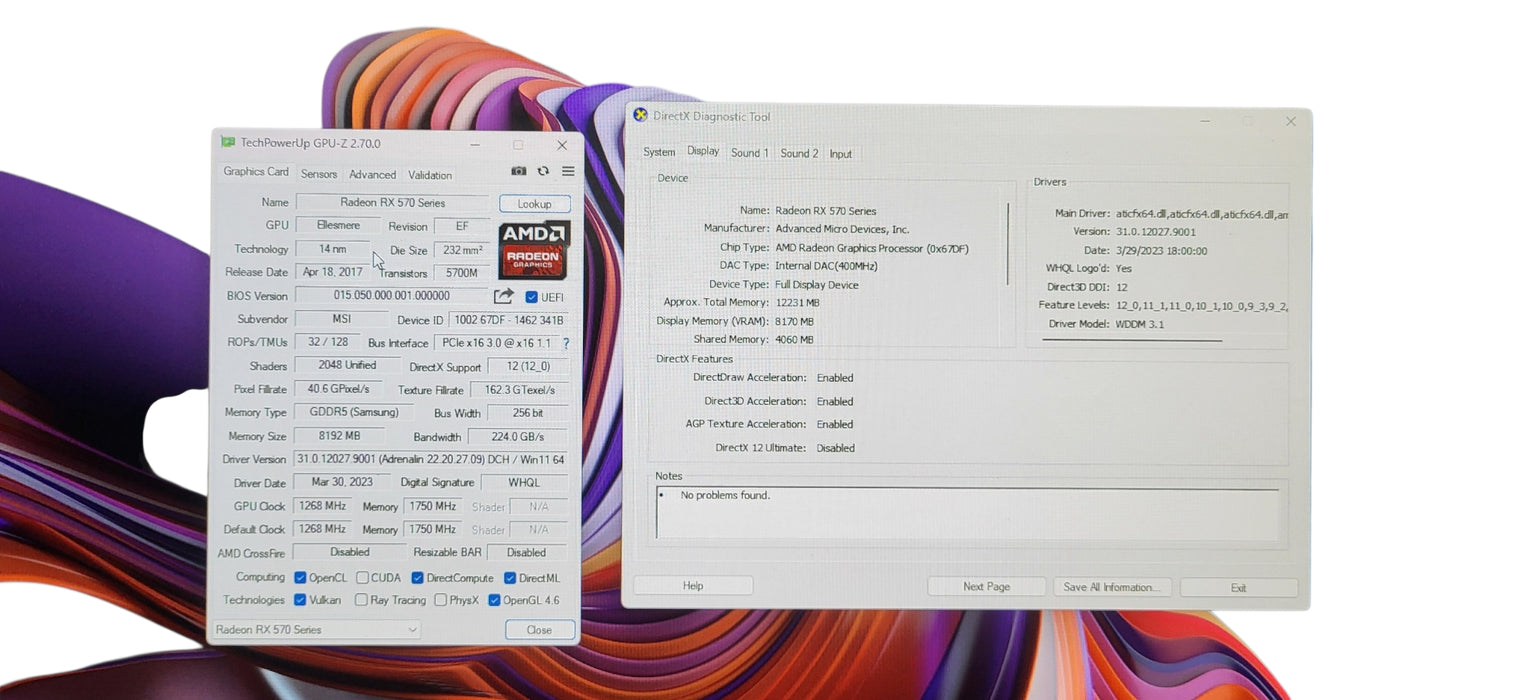Viewport: 1515px width, 700px height.
Task: Click the BIOS Version field 015.050.000.001.000000
Action: 392,296
